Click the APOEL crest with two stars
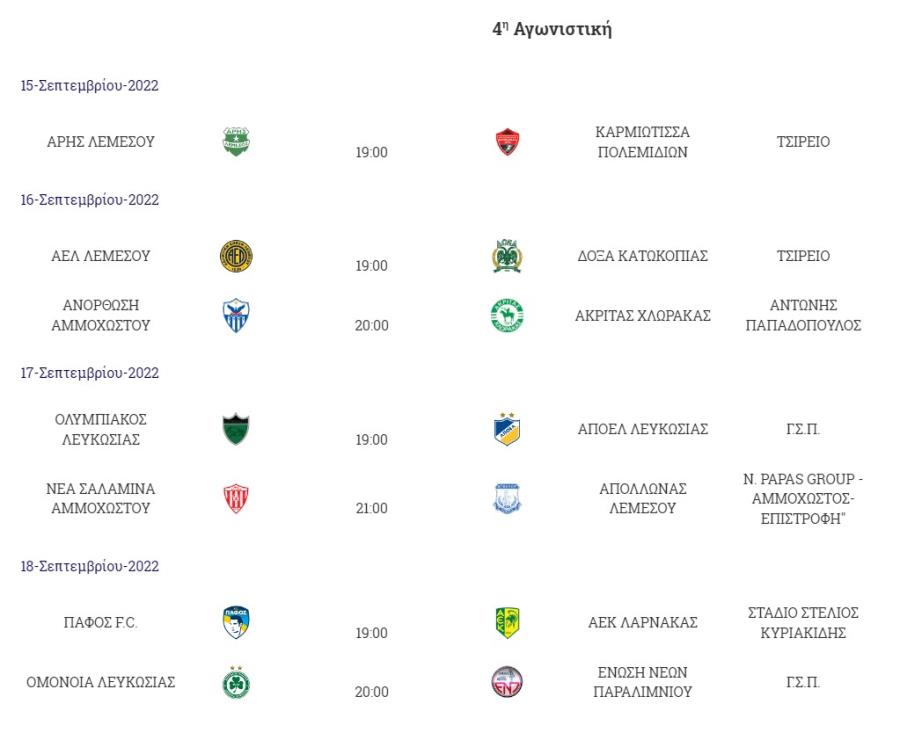This screenshot has height=740, width=900. coord(507,428)
